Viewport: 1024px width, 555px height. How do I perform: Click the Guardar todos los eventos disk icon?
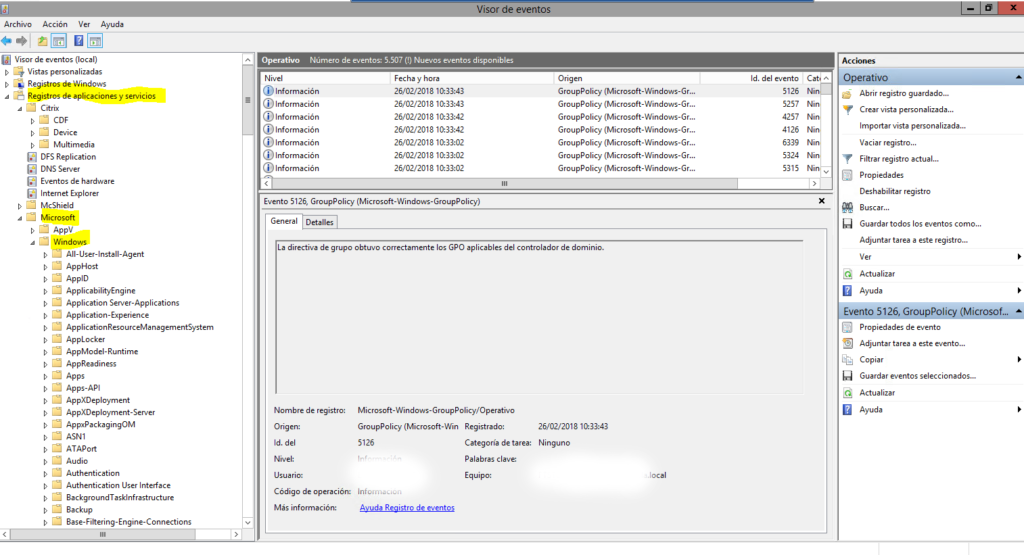pyautogui.click(x=848, y=224)
